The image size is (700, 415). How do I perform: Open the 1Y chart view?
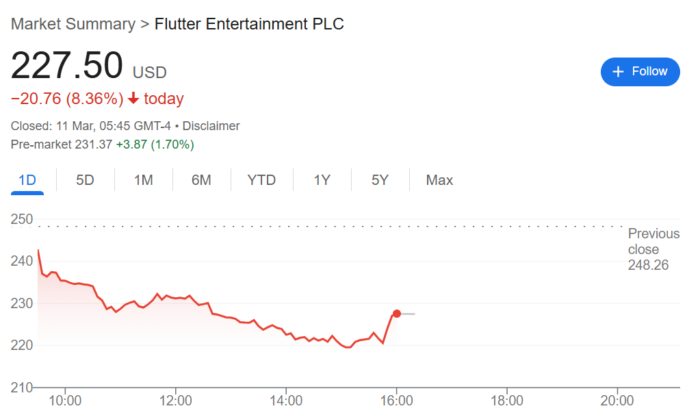tap(322, 180)
